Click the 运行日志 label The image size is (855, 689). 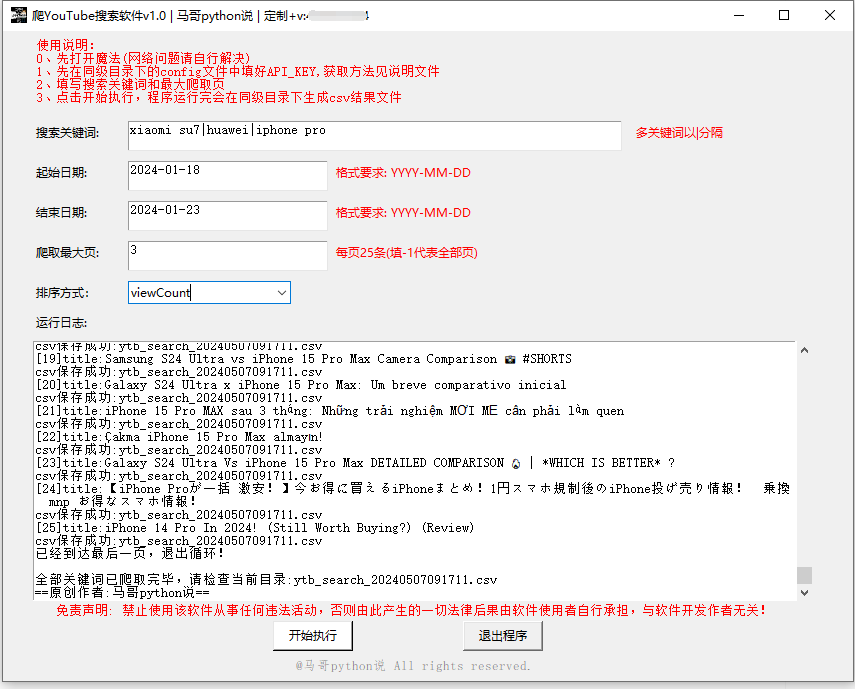[61, 323]
